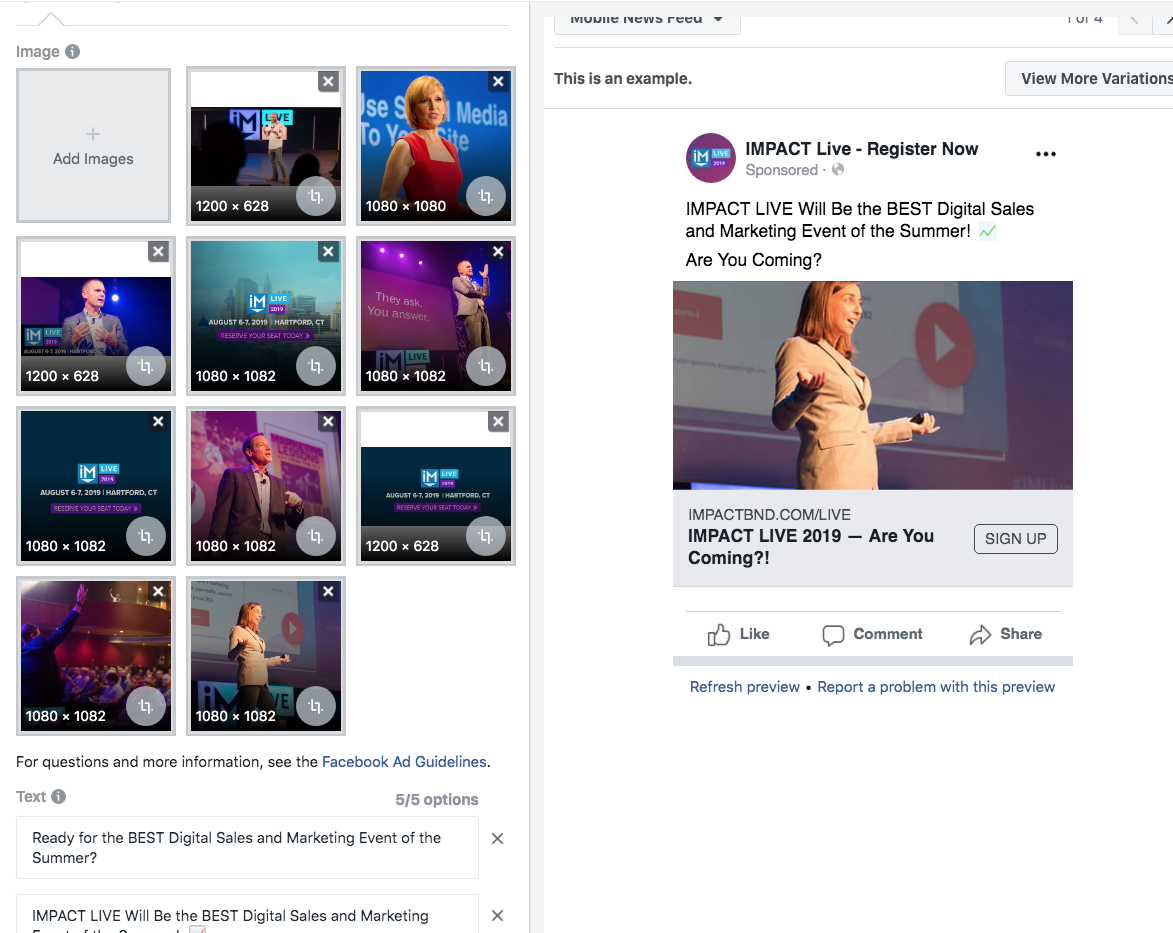Click 'Report a problem with this preview' link
The height and width of the screenshot is (933, 1173).
[x=936, y=687]
